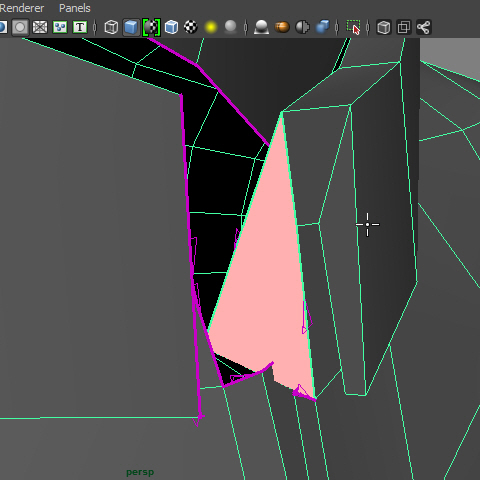Toggle Use Default Material checker icon
Viewport: 480px width, 480px height.
pos(151,27)
